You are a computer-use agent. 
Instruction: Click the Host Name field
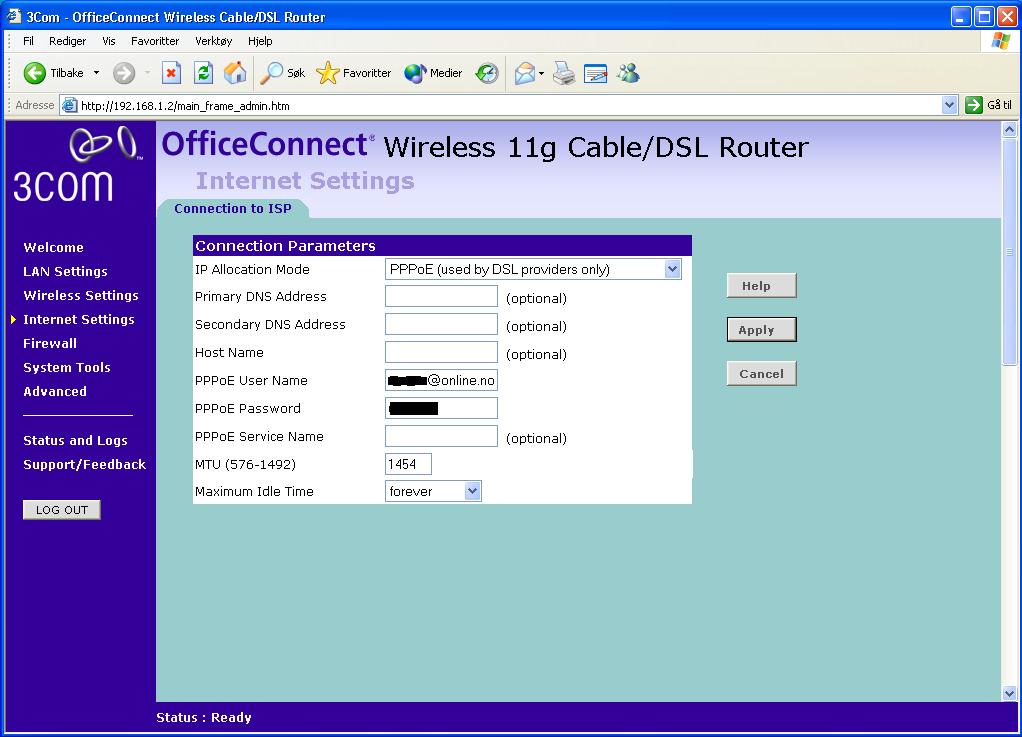pos(441,352)
